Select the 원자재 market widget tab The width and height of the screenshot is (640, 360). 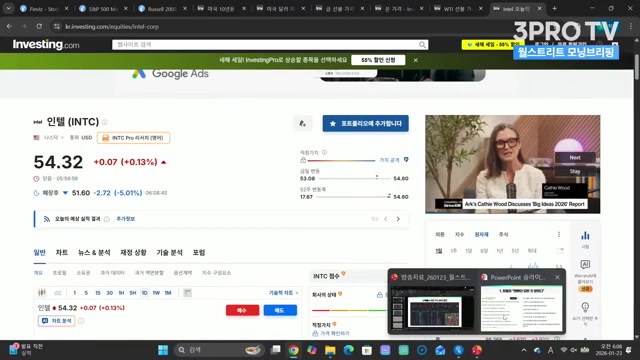[x=482, y=234]
